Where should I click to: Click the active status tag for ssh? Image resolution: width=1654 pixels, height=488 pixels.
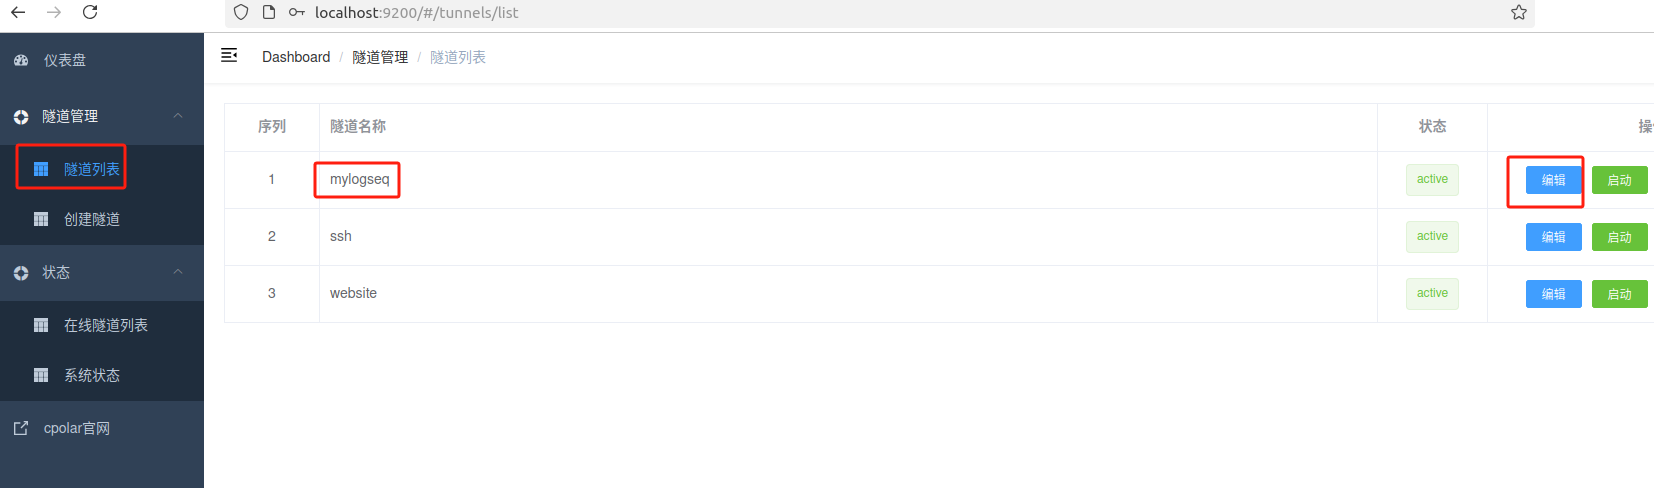1432,237
